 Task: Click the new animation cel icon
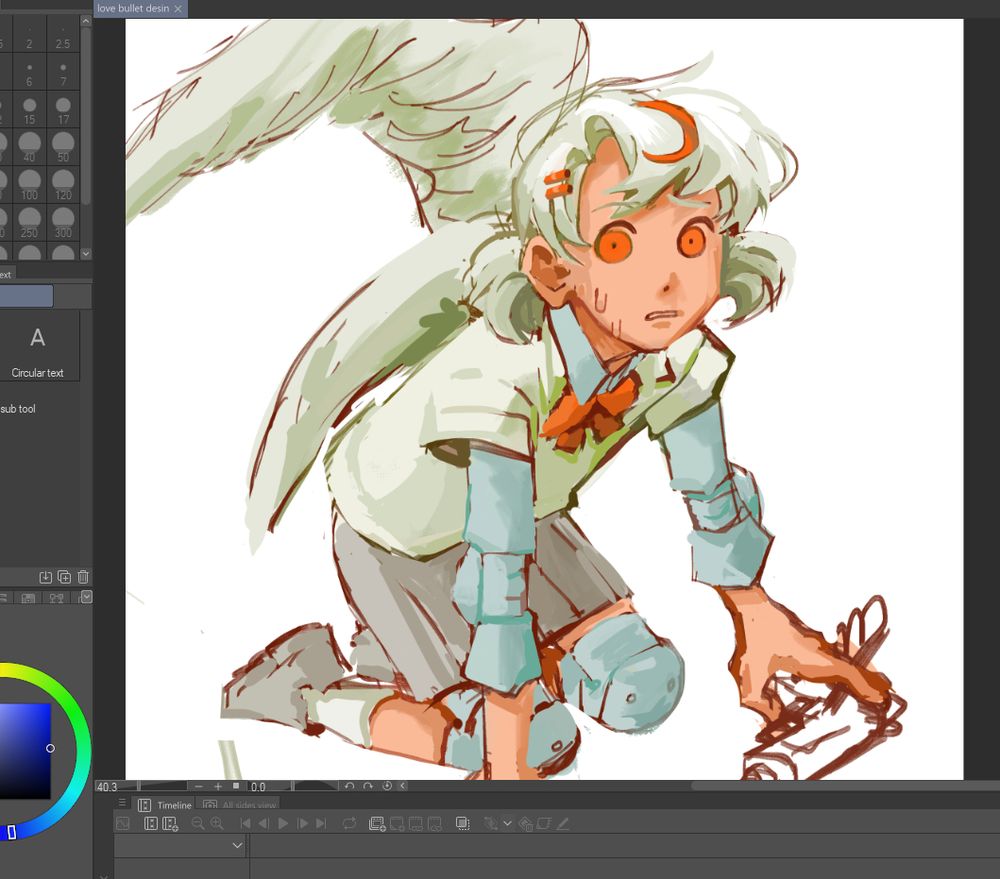click(x=397, y=824)
